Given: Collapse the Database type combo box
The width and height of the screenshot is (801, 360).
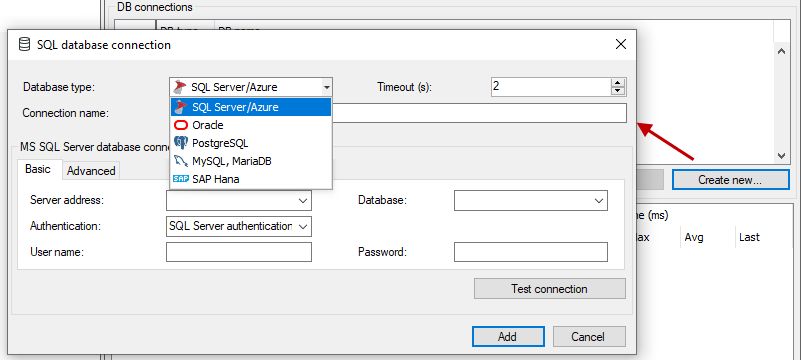Looking at the screenshot, I should click(326, 87).
